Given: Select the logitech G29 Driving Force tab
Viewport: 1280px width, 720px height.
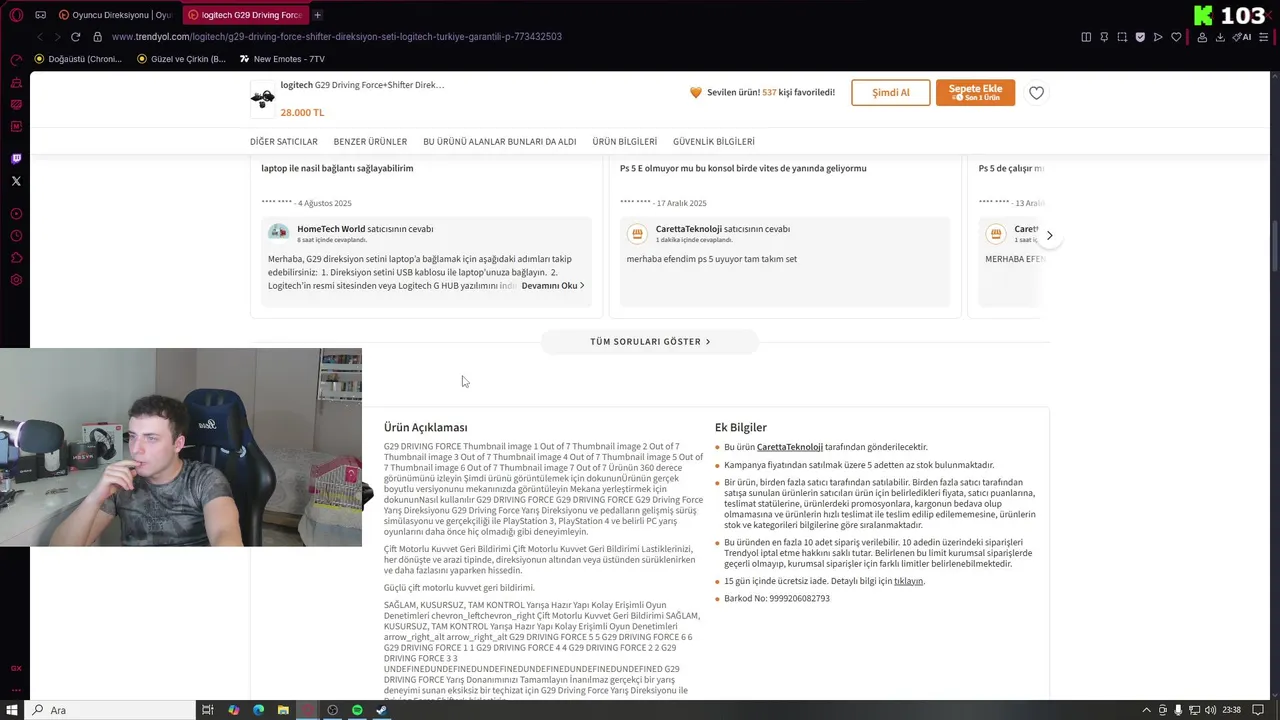Looking at the screenshot, I should pyautogui.click(x=246, y=15).
